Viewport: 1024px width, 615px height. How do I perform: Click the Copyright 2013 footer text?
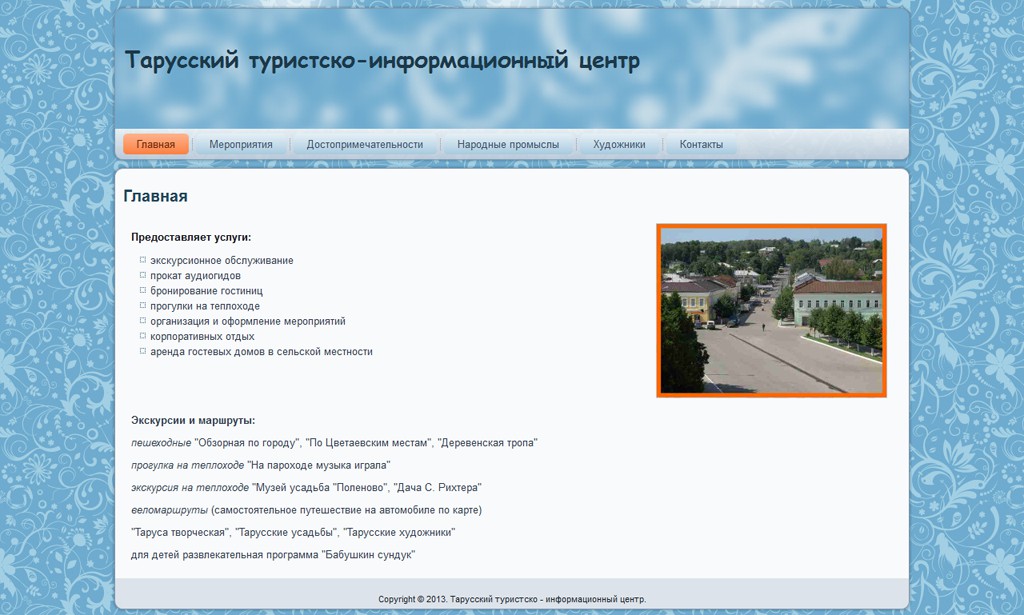512,599
